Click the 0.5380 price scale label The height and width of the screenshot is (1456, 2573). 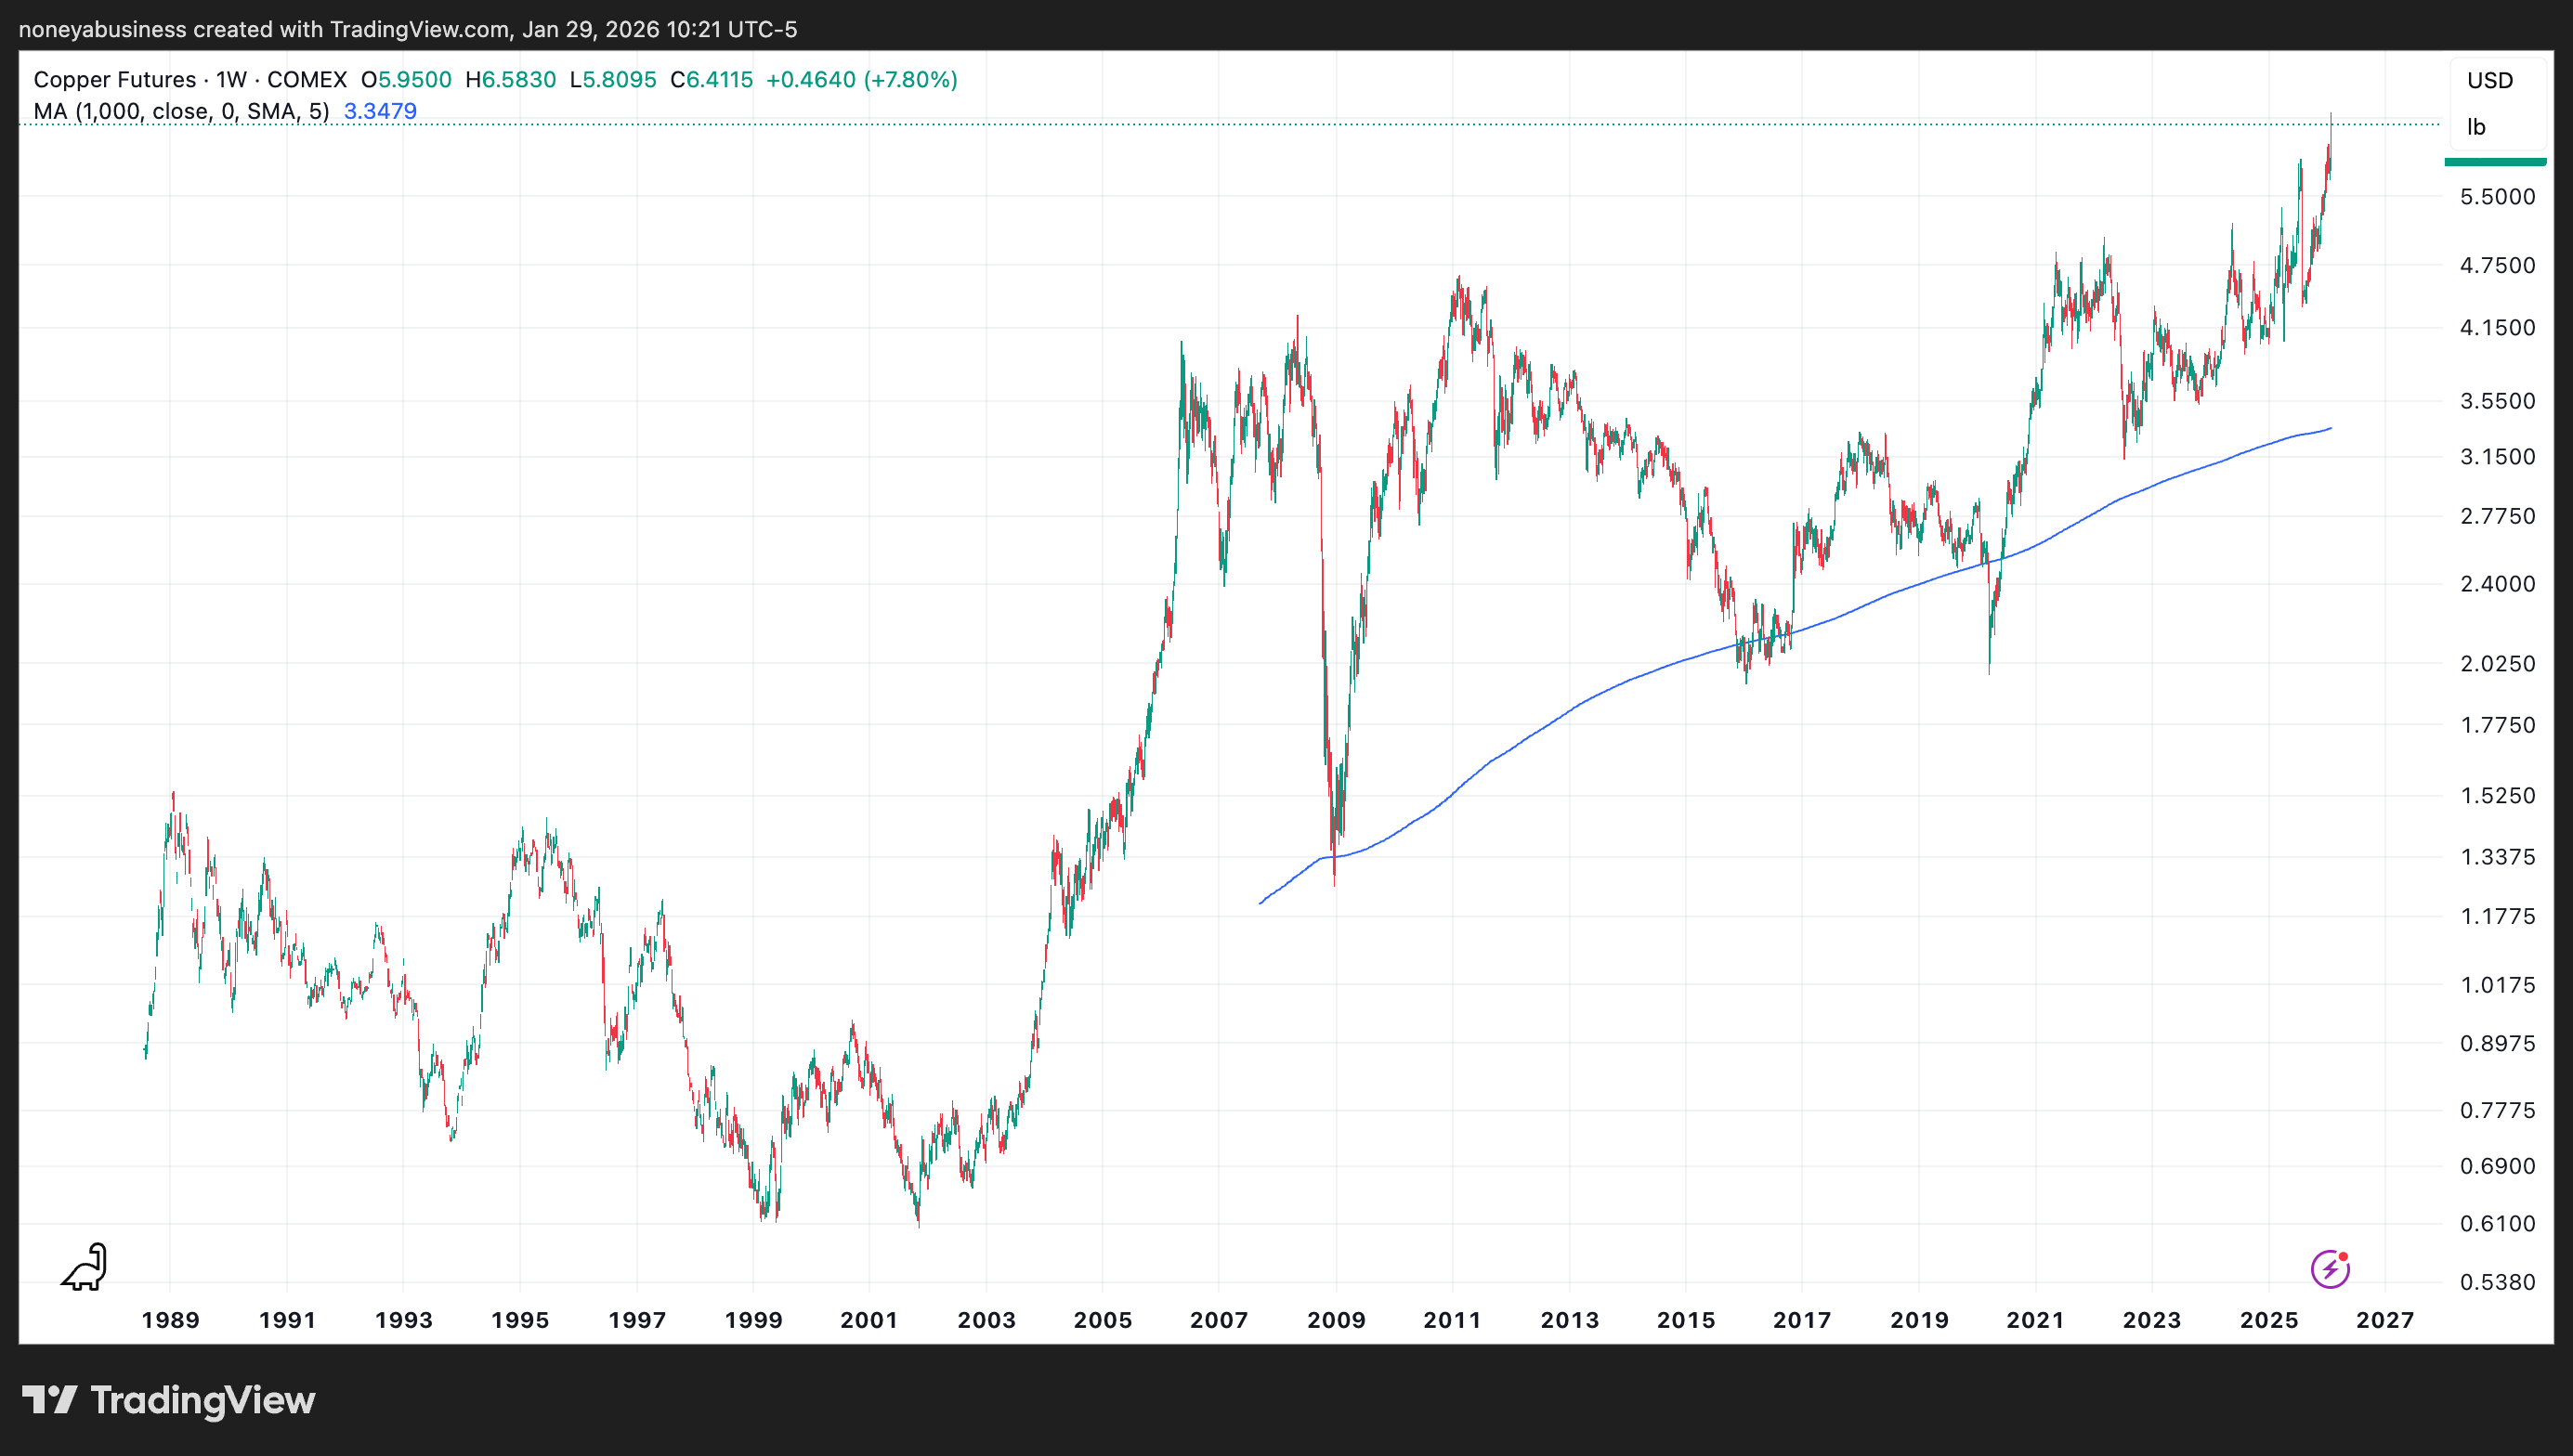[2497, 1281]
